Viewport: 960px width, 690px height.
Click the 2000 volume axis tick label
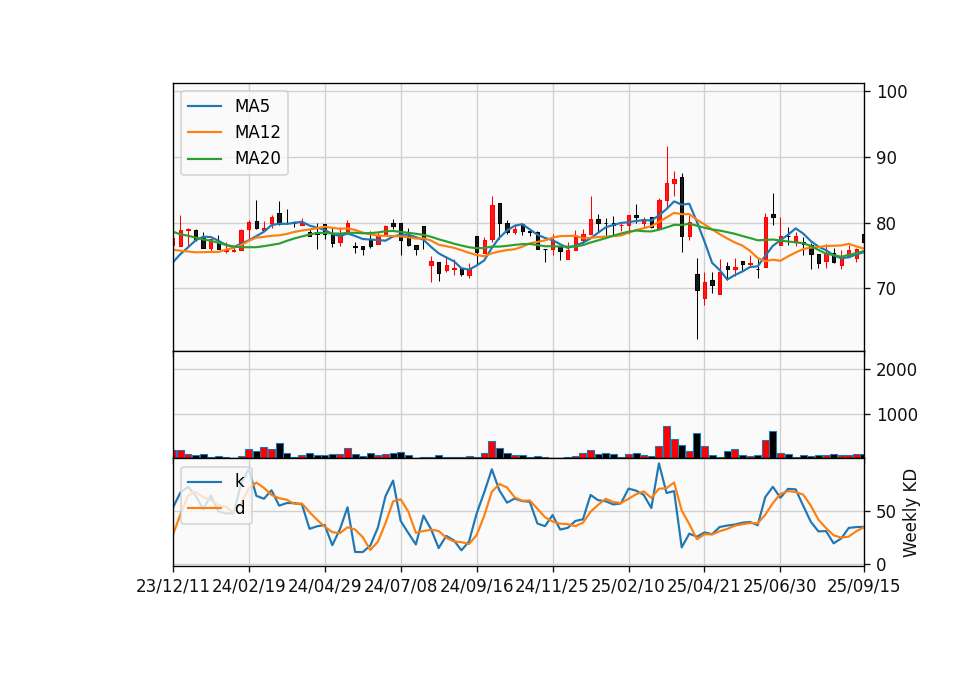click(x=897, y=370)
